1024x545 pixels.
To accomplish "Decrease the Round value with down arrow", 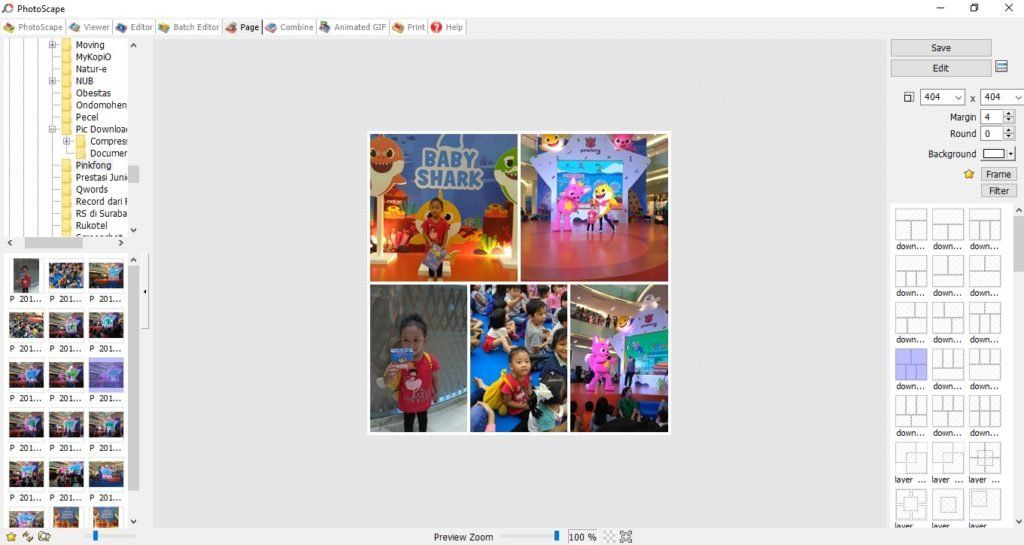I will 1009,136.
